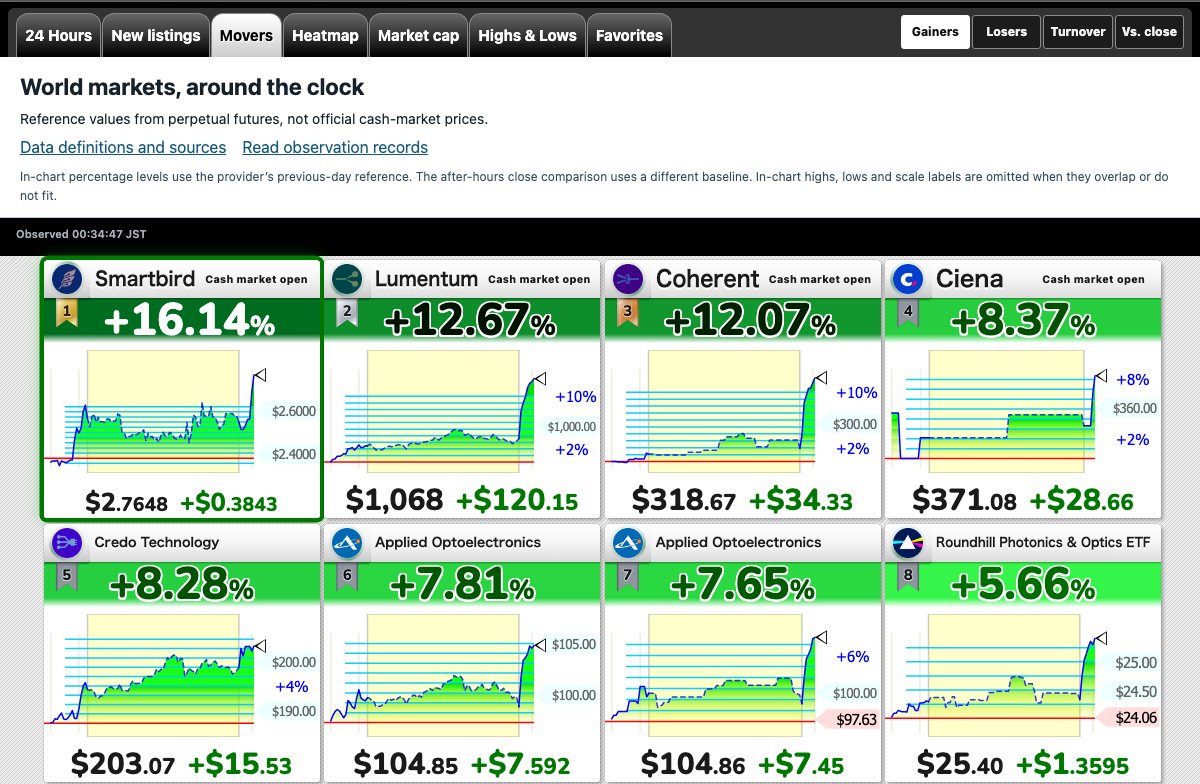Select the Gainers filter
Viewport: 1200px width, 784px height.
coord(935,32)
